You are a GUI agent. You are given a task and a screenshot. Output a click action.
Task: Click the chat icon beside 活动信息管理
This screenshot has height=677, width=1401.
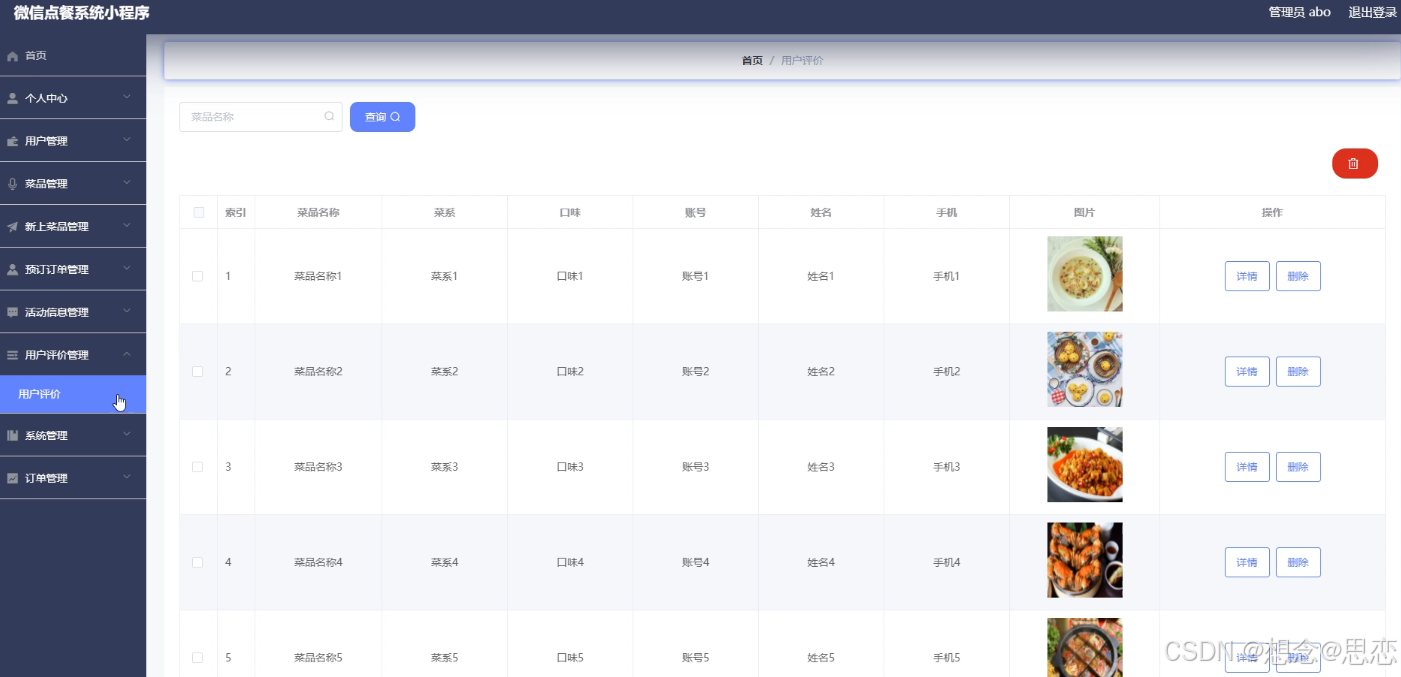pyautogui.click(x=13, y=313)
